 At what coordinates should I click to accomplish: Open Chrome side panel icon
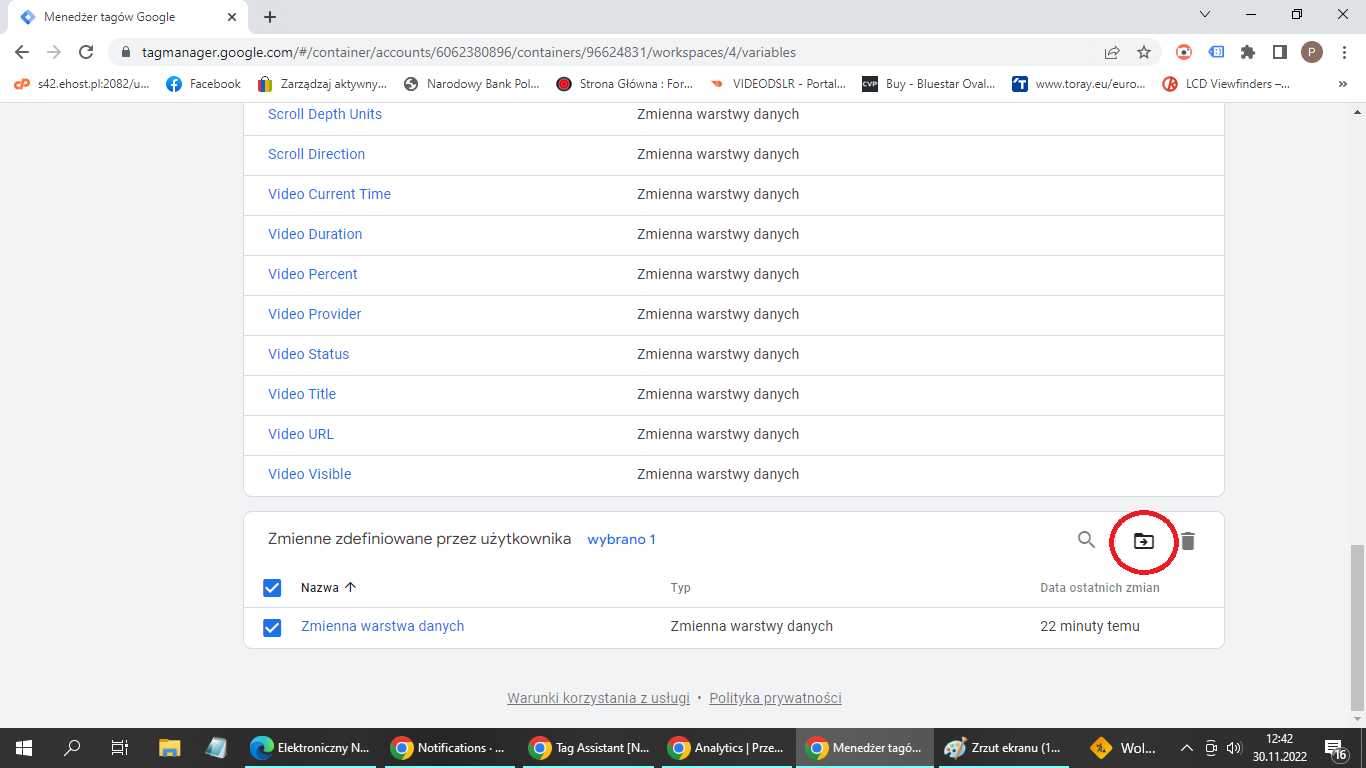tap(1279, 52)
